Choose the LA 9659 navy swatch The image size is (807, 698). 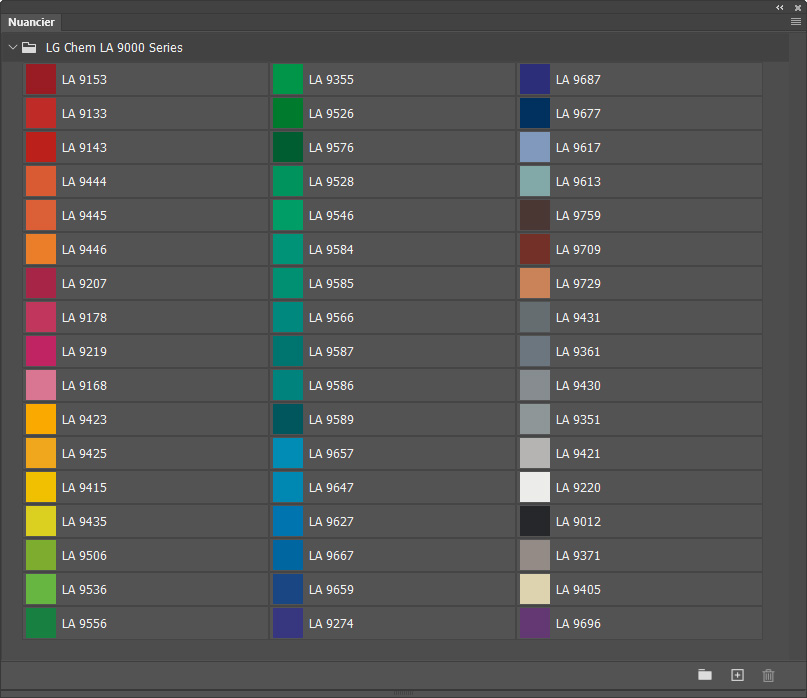point(288,589)
